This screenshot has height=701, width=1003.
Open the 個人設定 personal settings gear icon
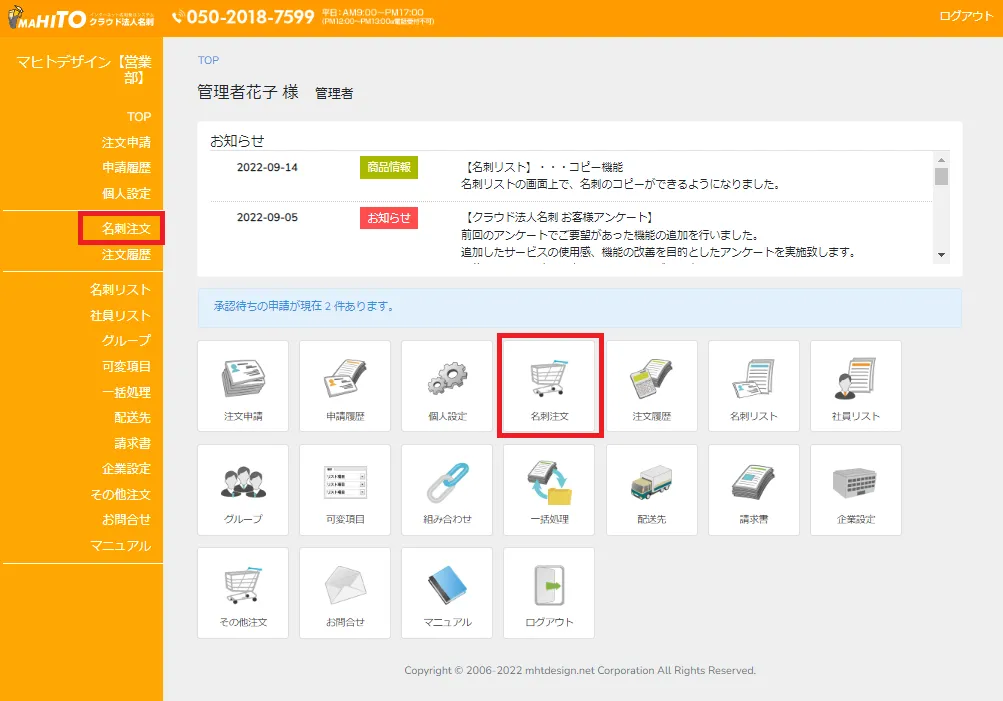click(446, 386)
